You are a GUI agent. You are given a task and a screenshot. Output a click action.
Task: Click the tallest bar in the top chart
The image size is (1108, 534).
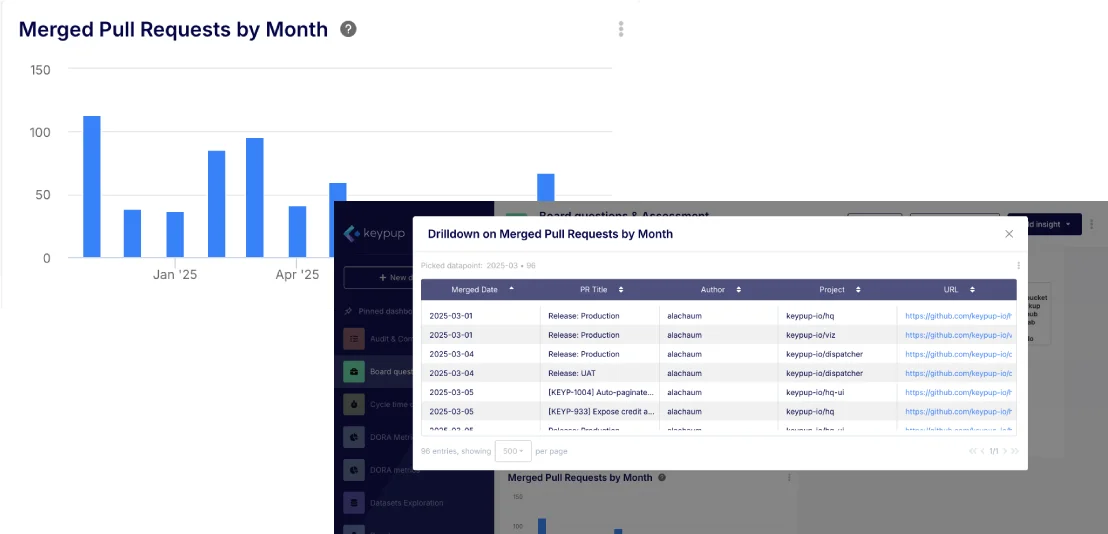point(92,186)
